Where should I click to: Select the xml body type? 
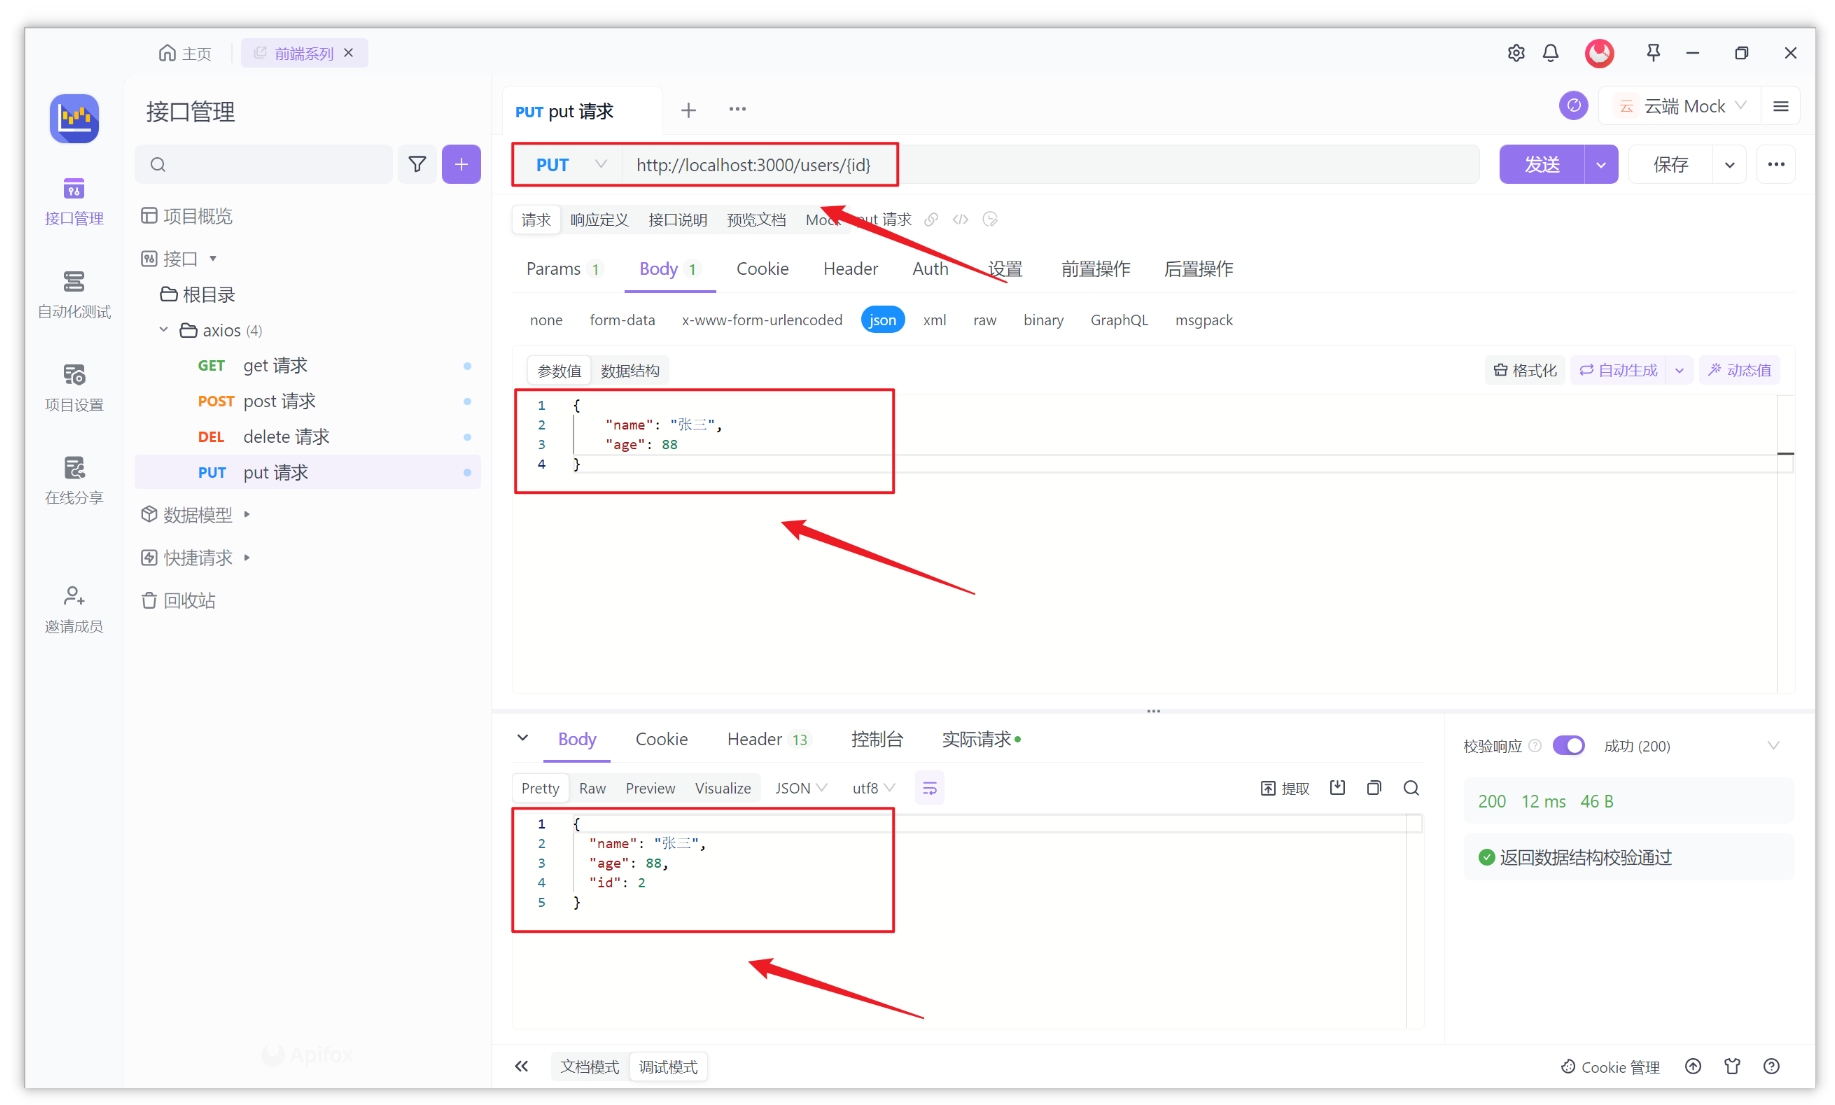pos(934,320)
